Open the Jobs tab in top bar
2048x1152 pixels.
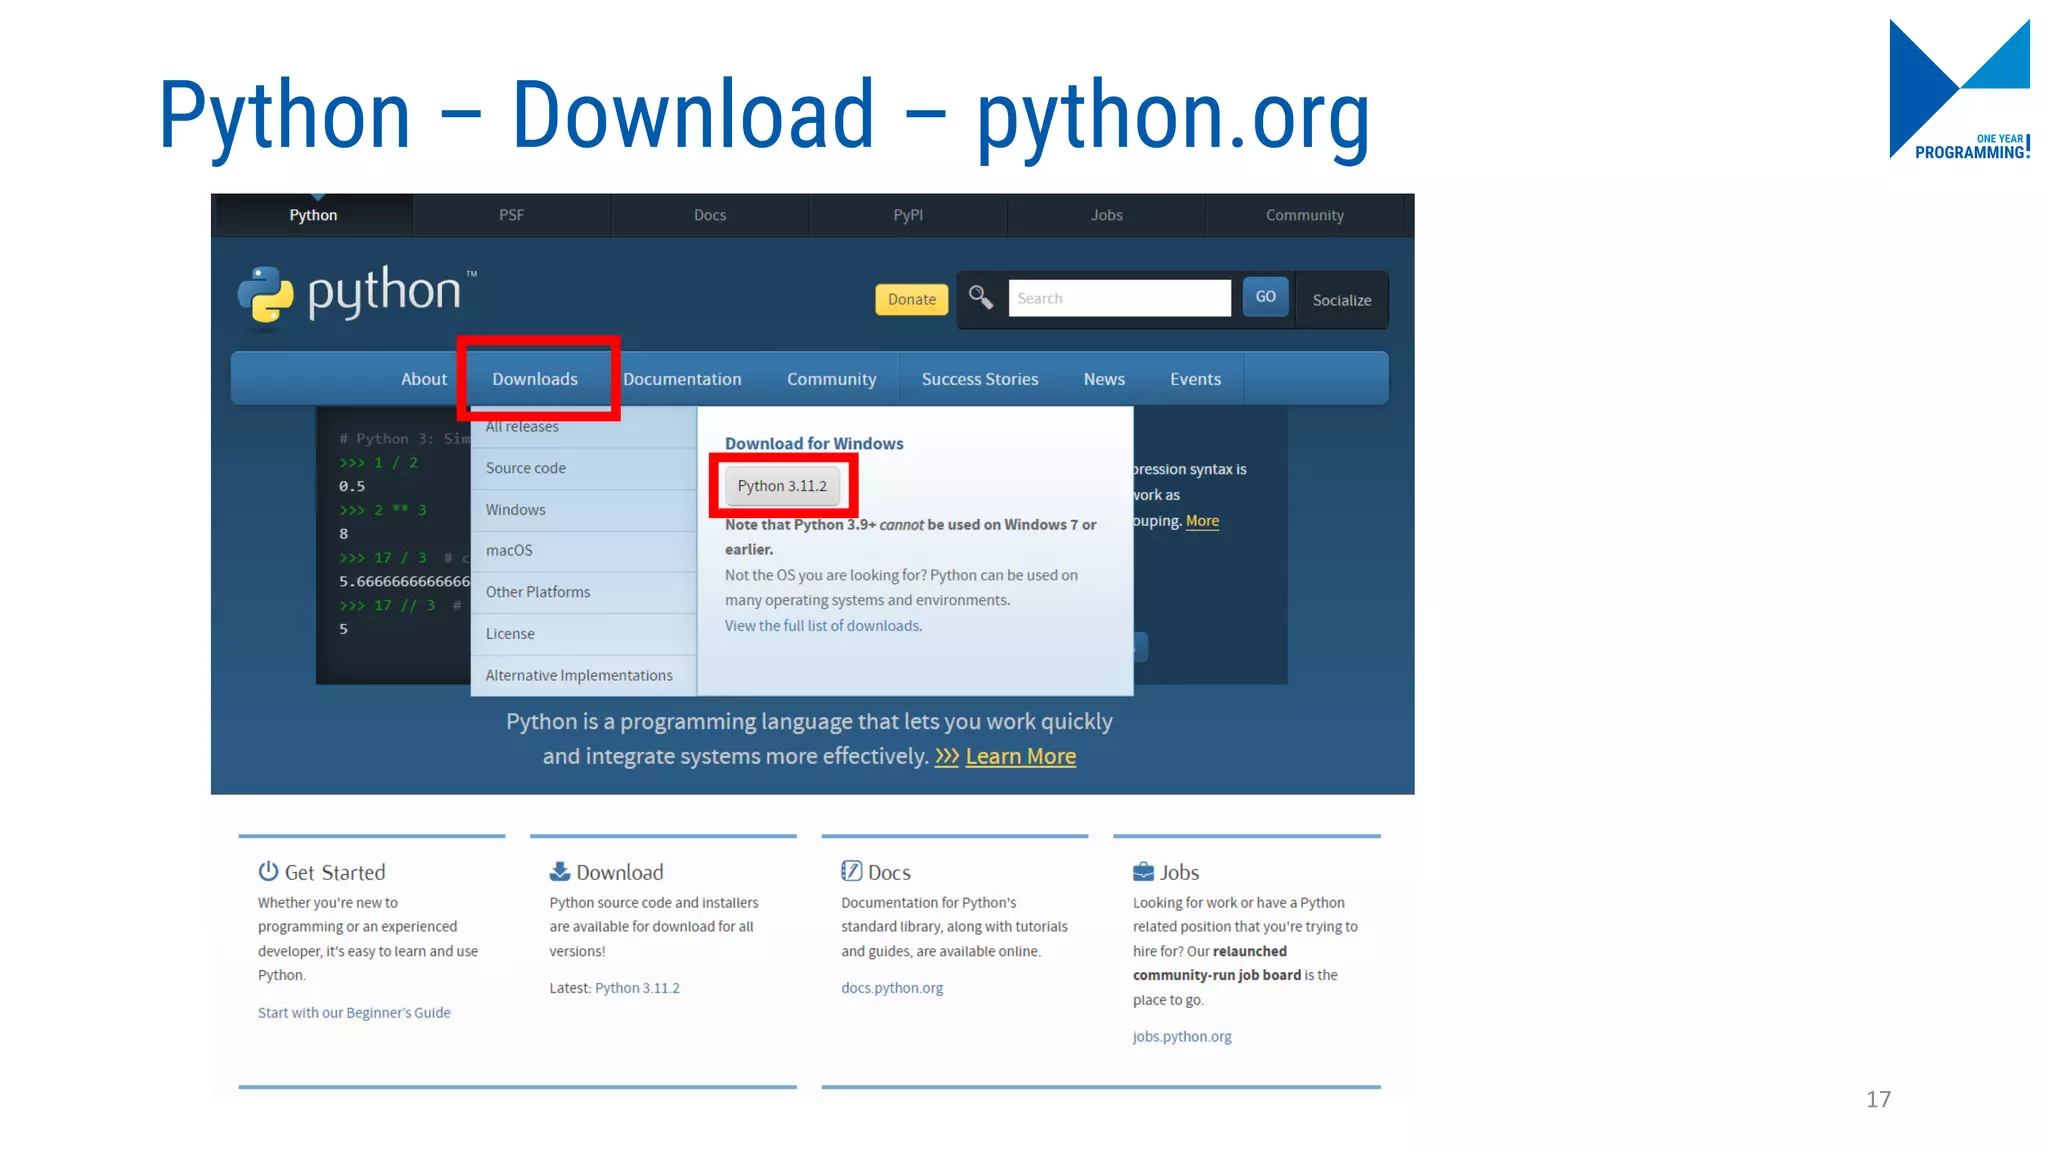coord(1107,215)
